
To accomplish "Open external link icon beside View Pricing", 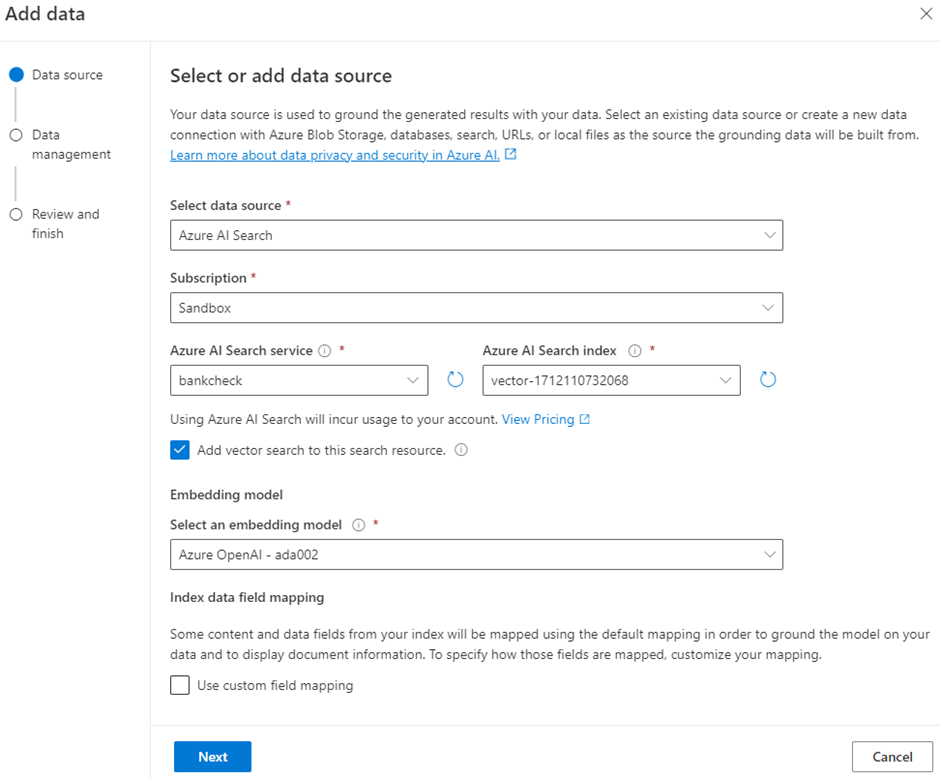I will point(585,419).
